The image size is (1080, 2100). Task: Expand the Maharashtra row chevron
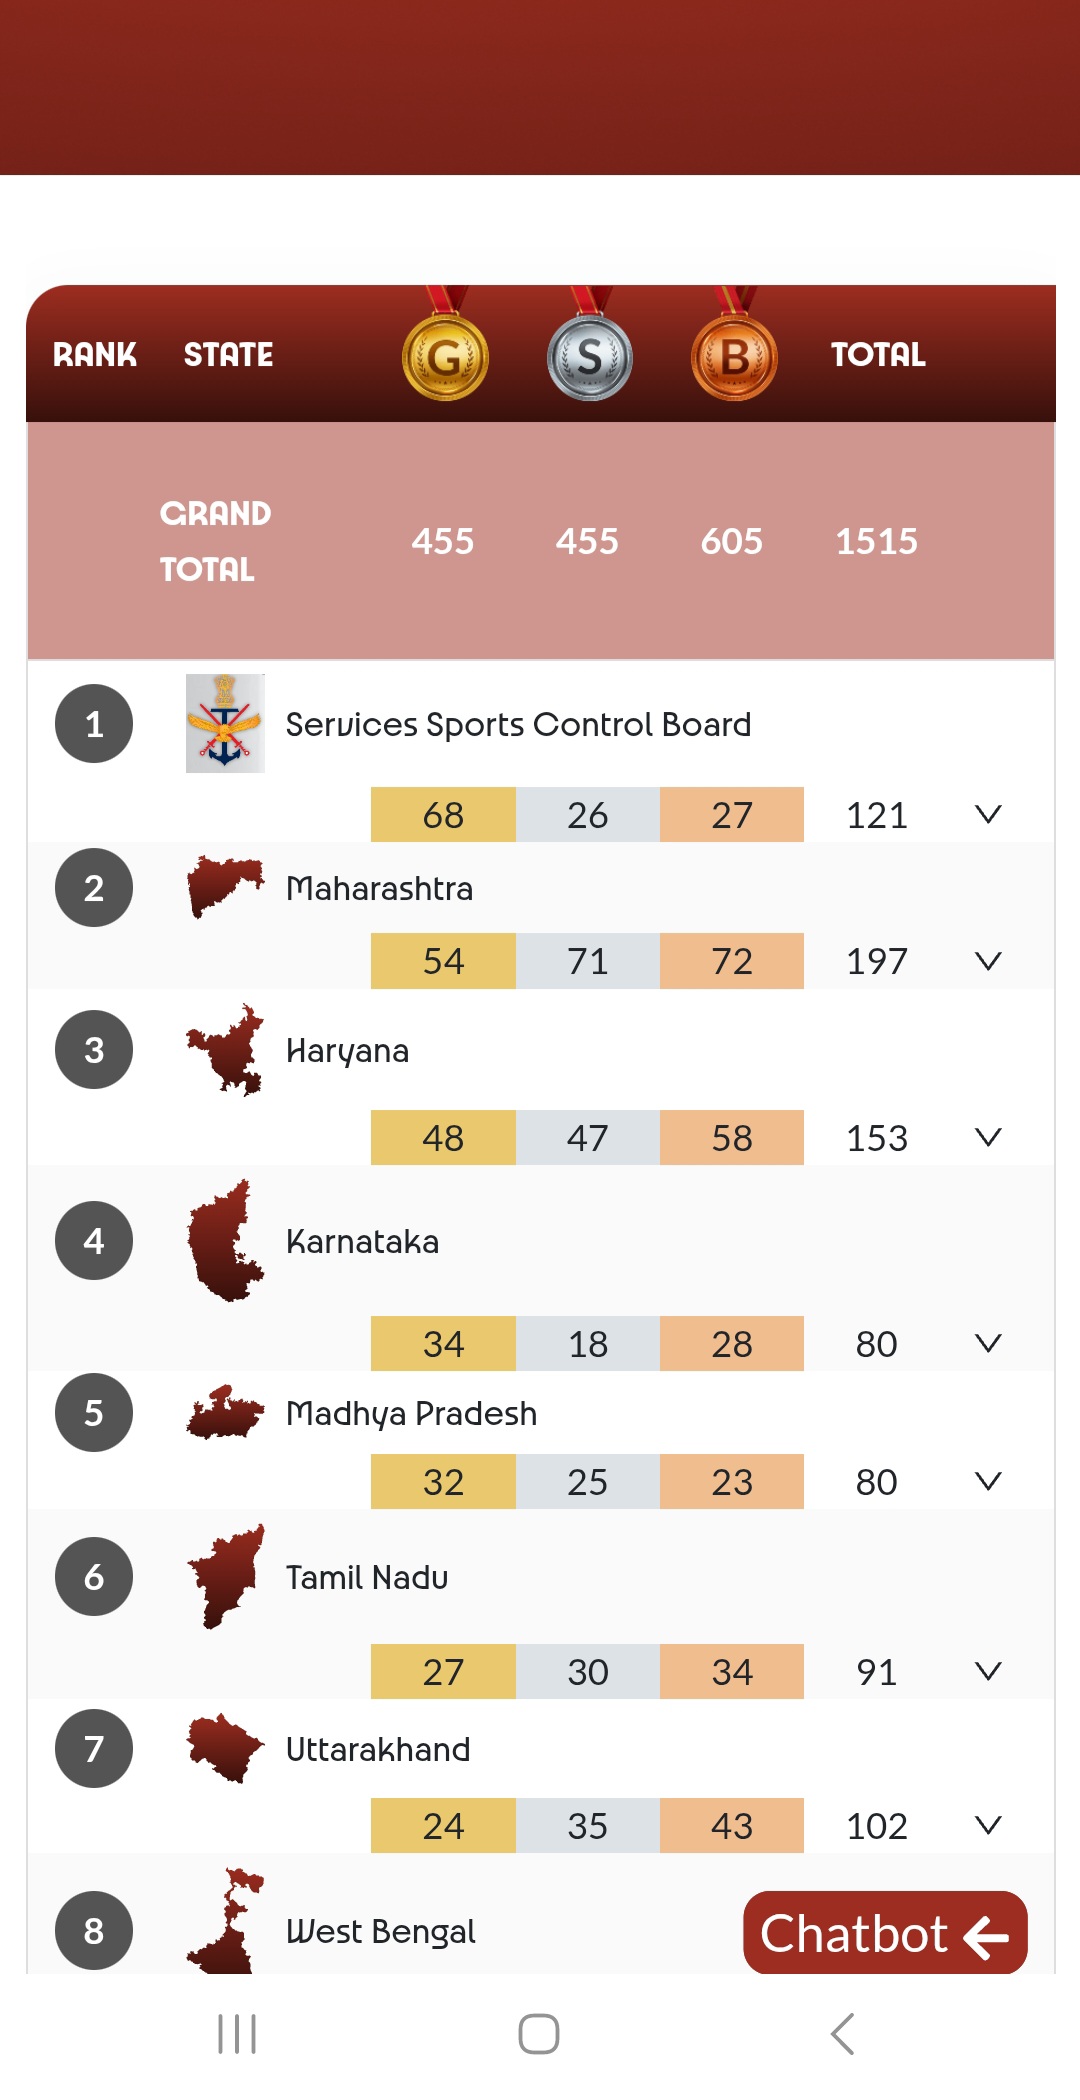coord(988,961)
